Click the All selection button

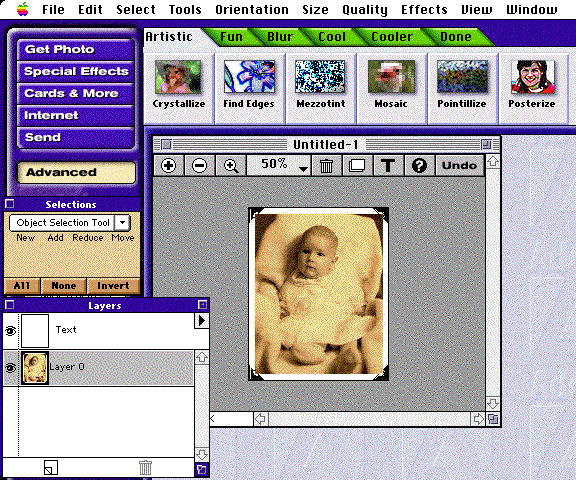pos(22,286)
